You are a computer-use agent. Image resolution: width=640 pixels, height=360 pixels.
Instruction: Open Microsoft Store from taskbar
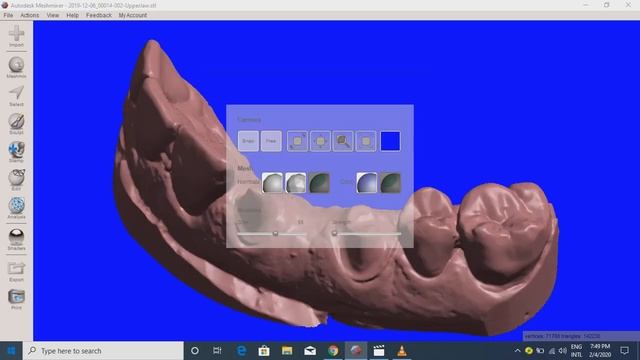coord(264,351)
